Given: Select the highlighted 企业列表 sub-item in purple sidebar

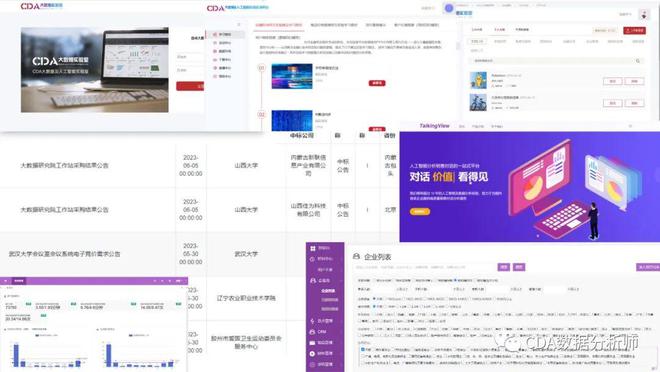Looking at the screenshot, I should click(328, 291).
